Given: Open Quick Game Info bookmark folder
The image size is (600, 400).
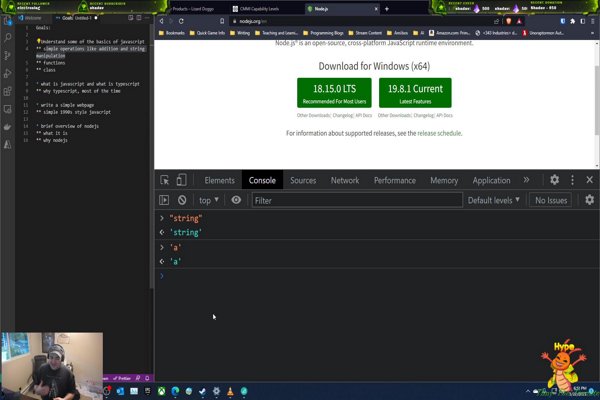Looking at the screenshot, I should [207, 33].
